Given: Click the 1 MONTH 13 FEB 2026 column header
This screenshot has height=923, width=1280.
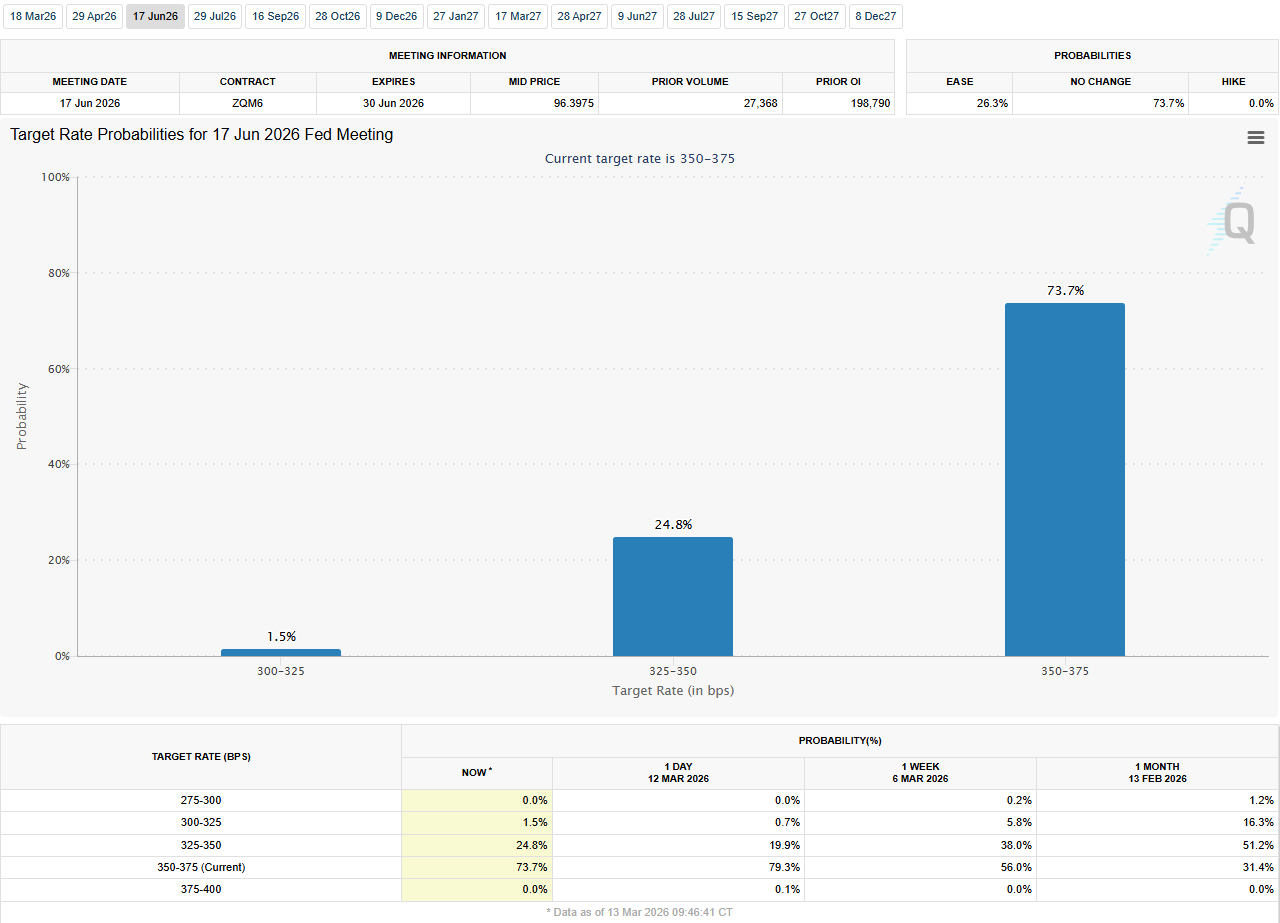Looking at the screenshot, I should 1157,772.
